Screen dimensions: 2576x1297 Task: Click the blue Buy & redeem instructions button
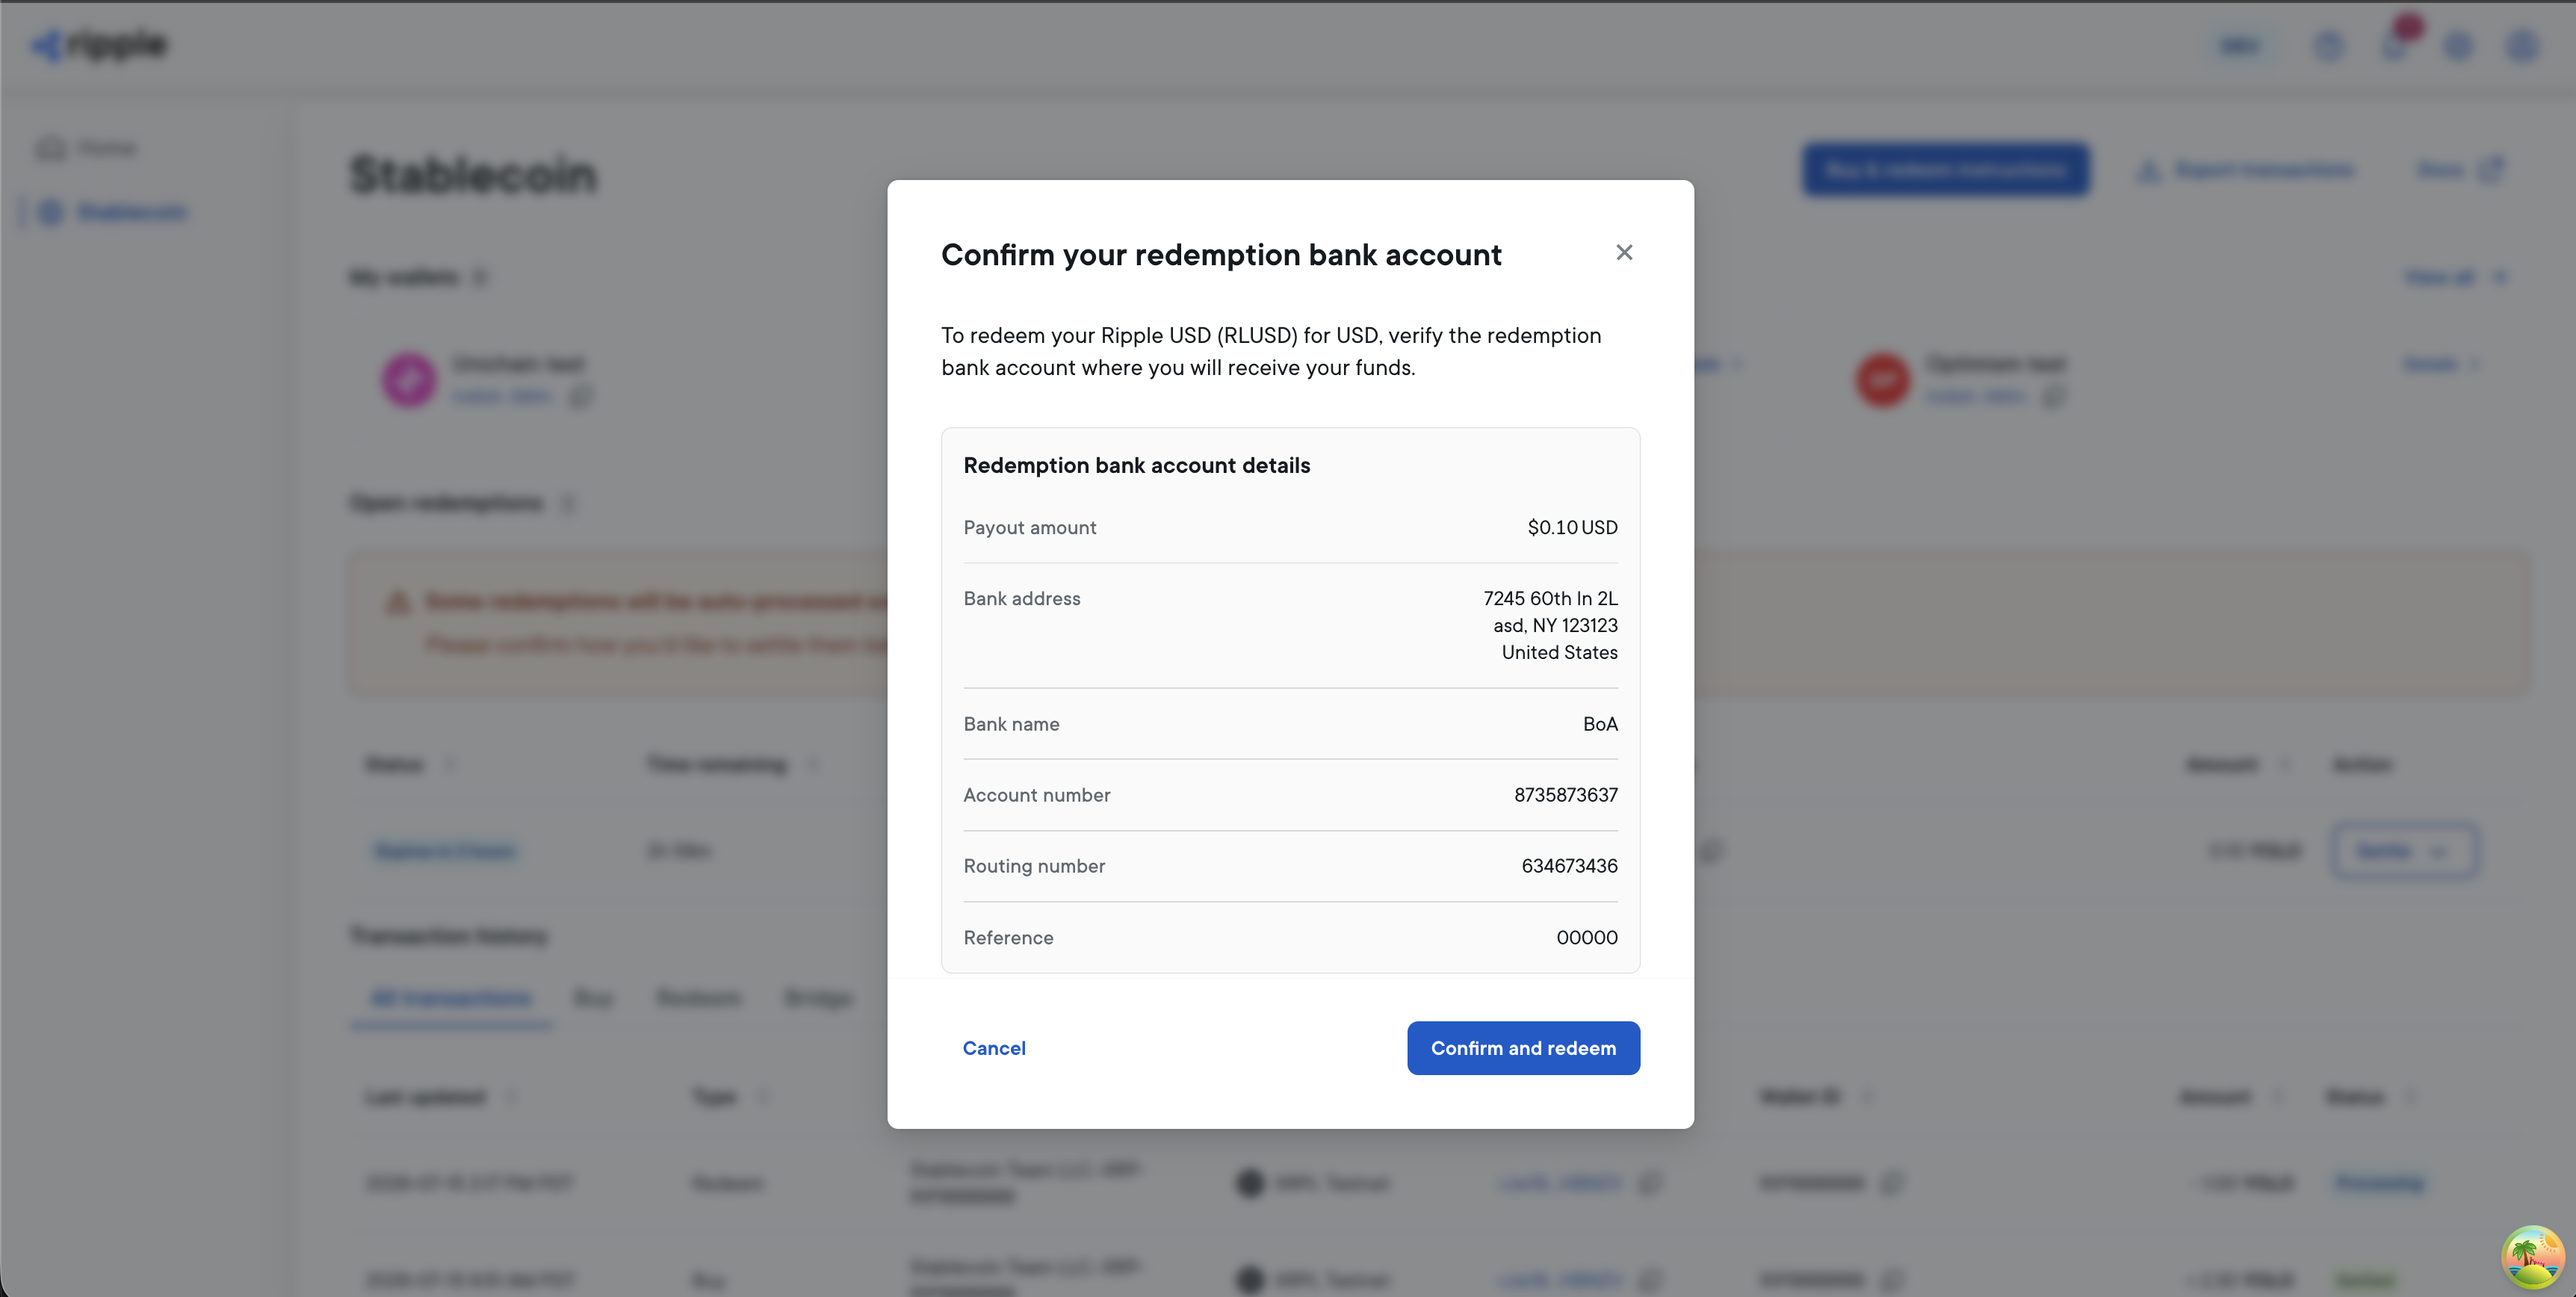1945,170
